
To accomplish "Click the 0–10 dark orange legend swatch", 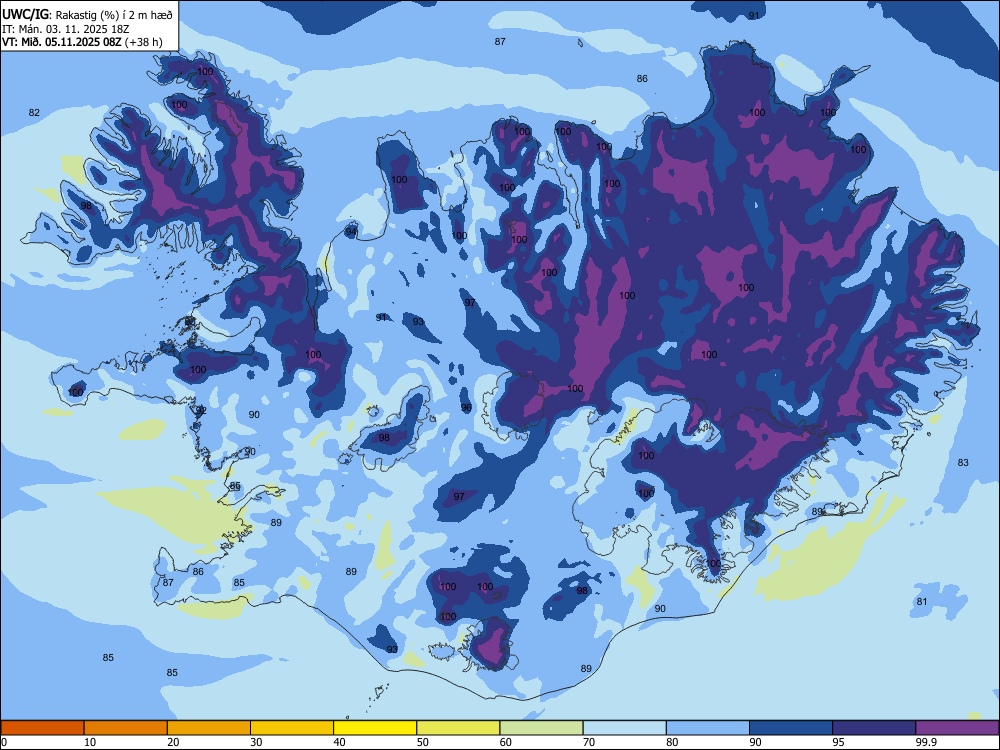I will pos(42,728).
